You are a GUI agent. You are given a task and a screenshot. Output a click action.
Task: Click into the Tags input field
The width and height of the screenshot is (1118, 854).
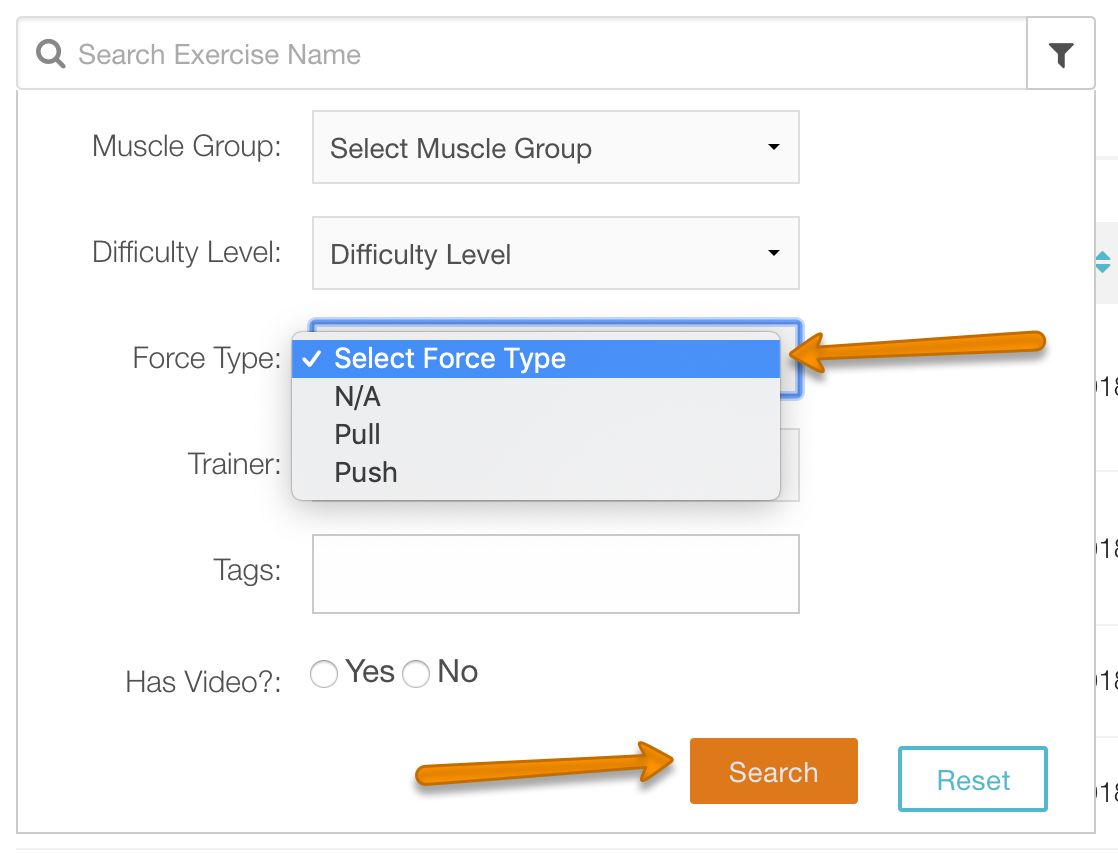coord(555,574)
